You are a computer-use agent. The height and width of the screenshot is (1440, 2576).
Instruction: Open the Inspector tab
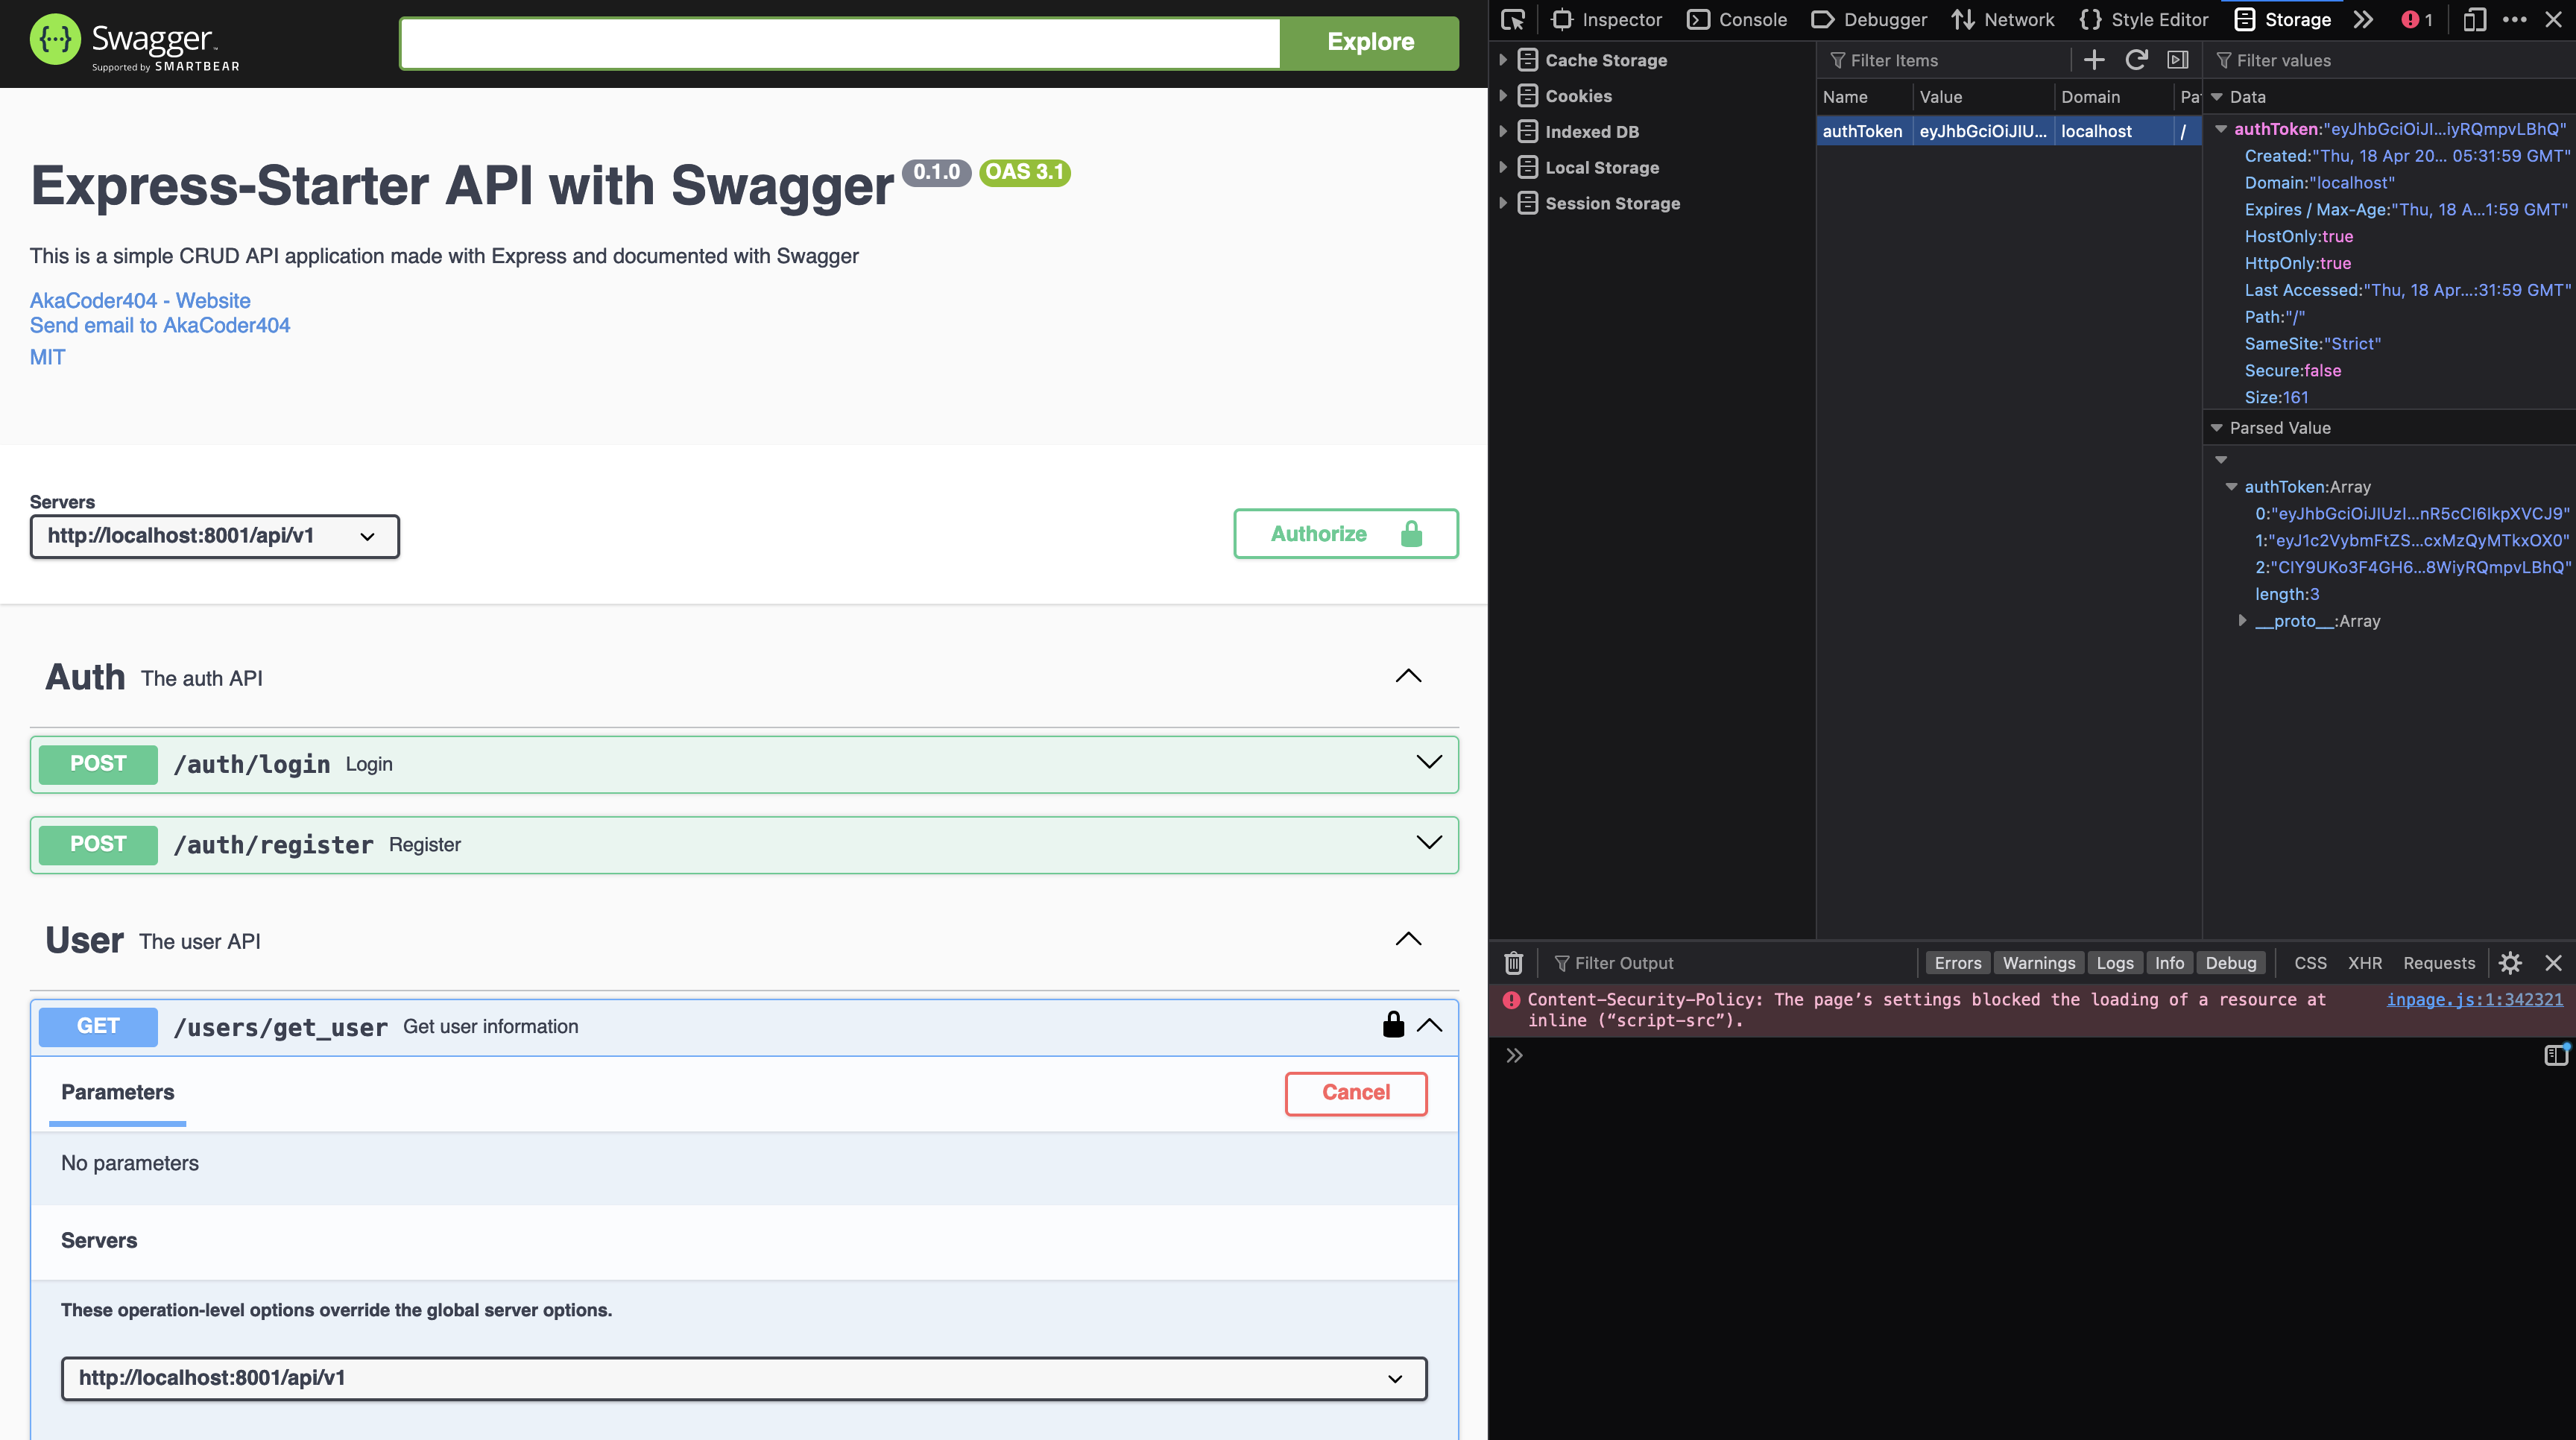pos(1607,19)
